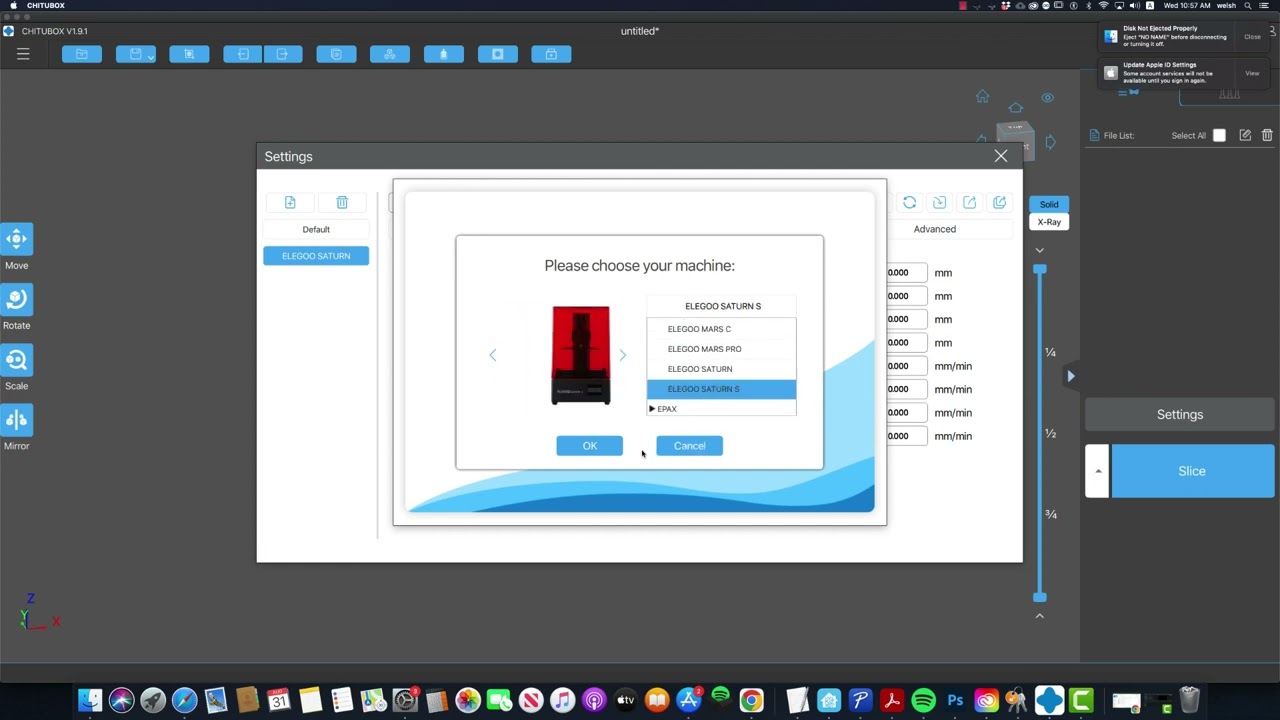Expand the EPAX machine group
Image resolution: width=1280 pixels, height=720 pixels.
[x=652, y=409]
